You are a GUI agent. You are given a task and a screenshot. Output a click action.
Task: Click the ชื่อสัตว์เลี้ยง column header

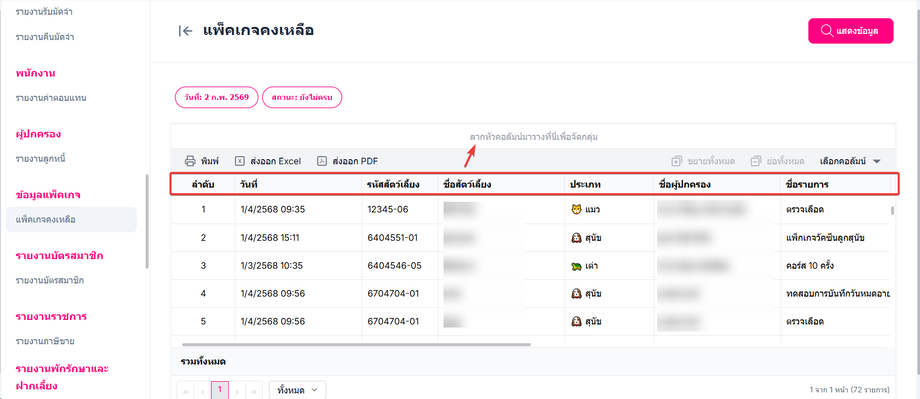pyautogui.click(x=501, y=184)
